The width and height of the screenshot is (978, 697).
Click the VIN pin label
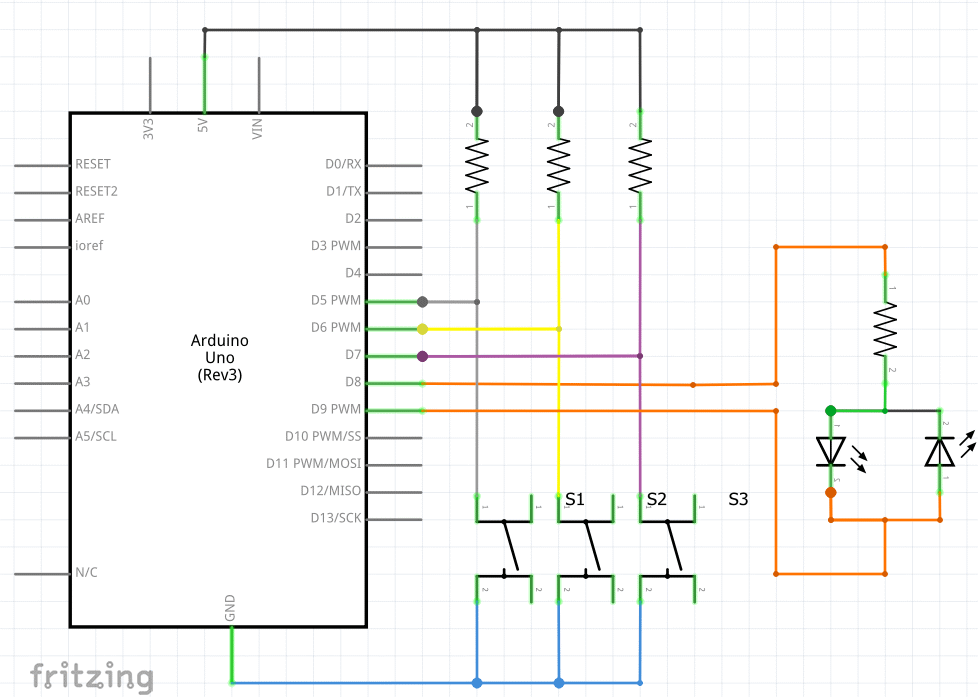point(257,129)
